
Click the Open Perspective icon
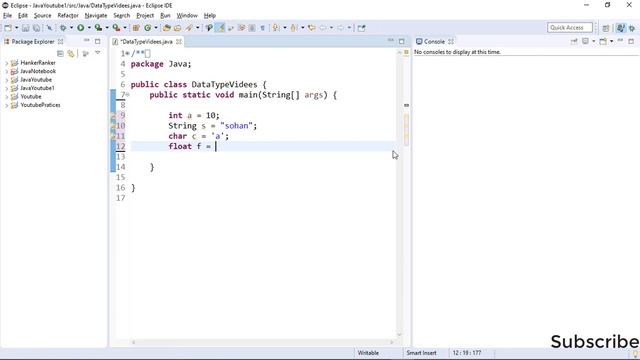click(x=606, y=28)
